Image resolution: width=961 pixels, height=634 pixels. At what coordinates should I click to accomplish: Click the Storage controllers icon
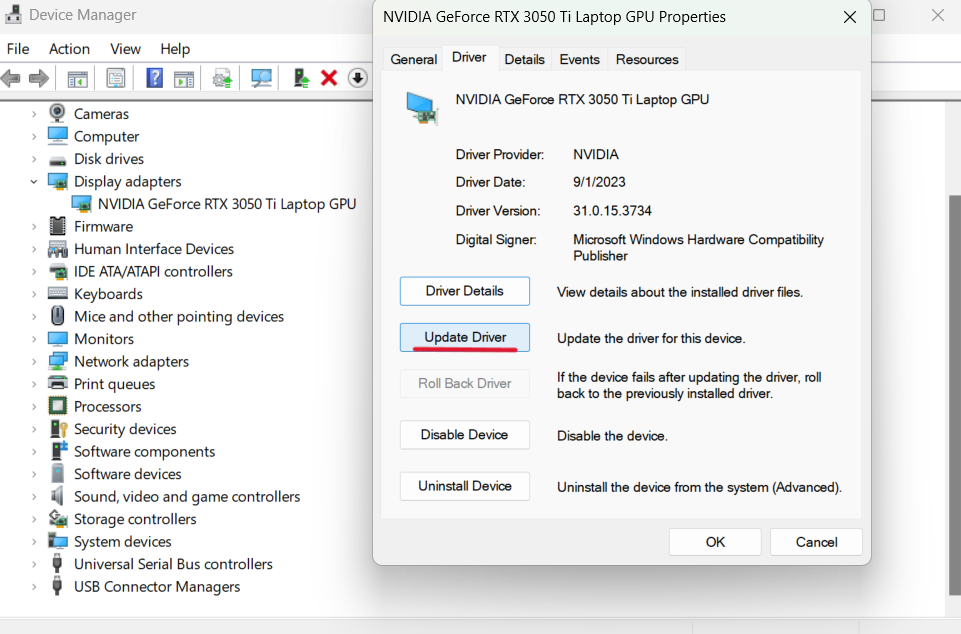click(58, 519)
